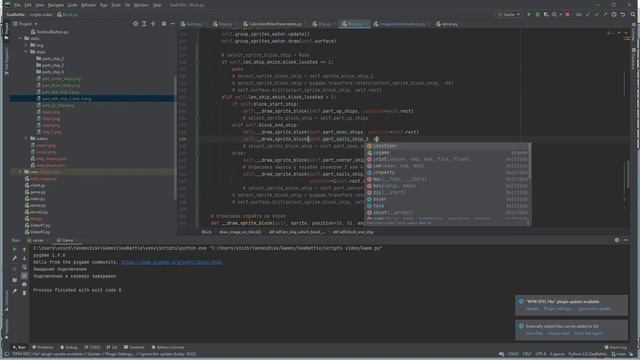640x360 pixels.
Task: Click the pin icon in Run panel
Action: click(15, 291)
